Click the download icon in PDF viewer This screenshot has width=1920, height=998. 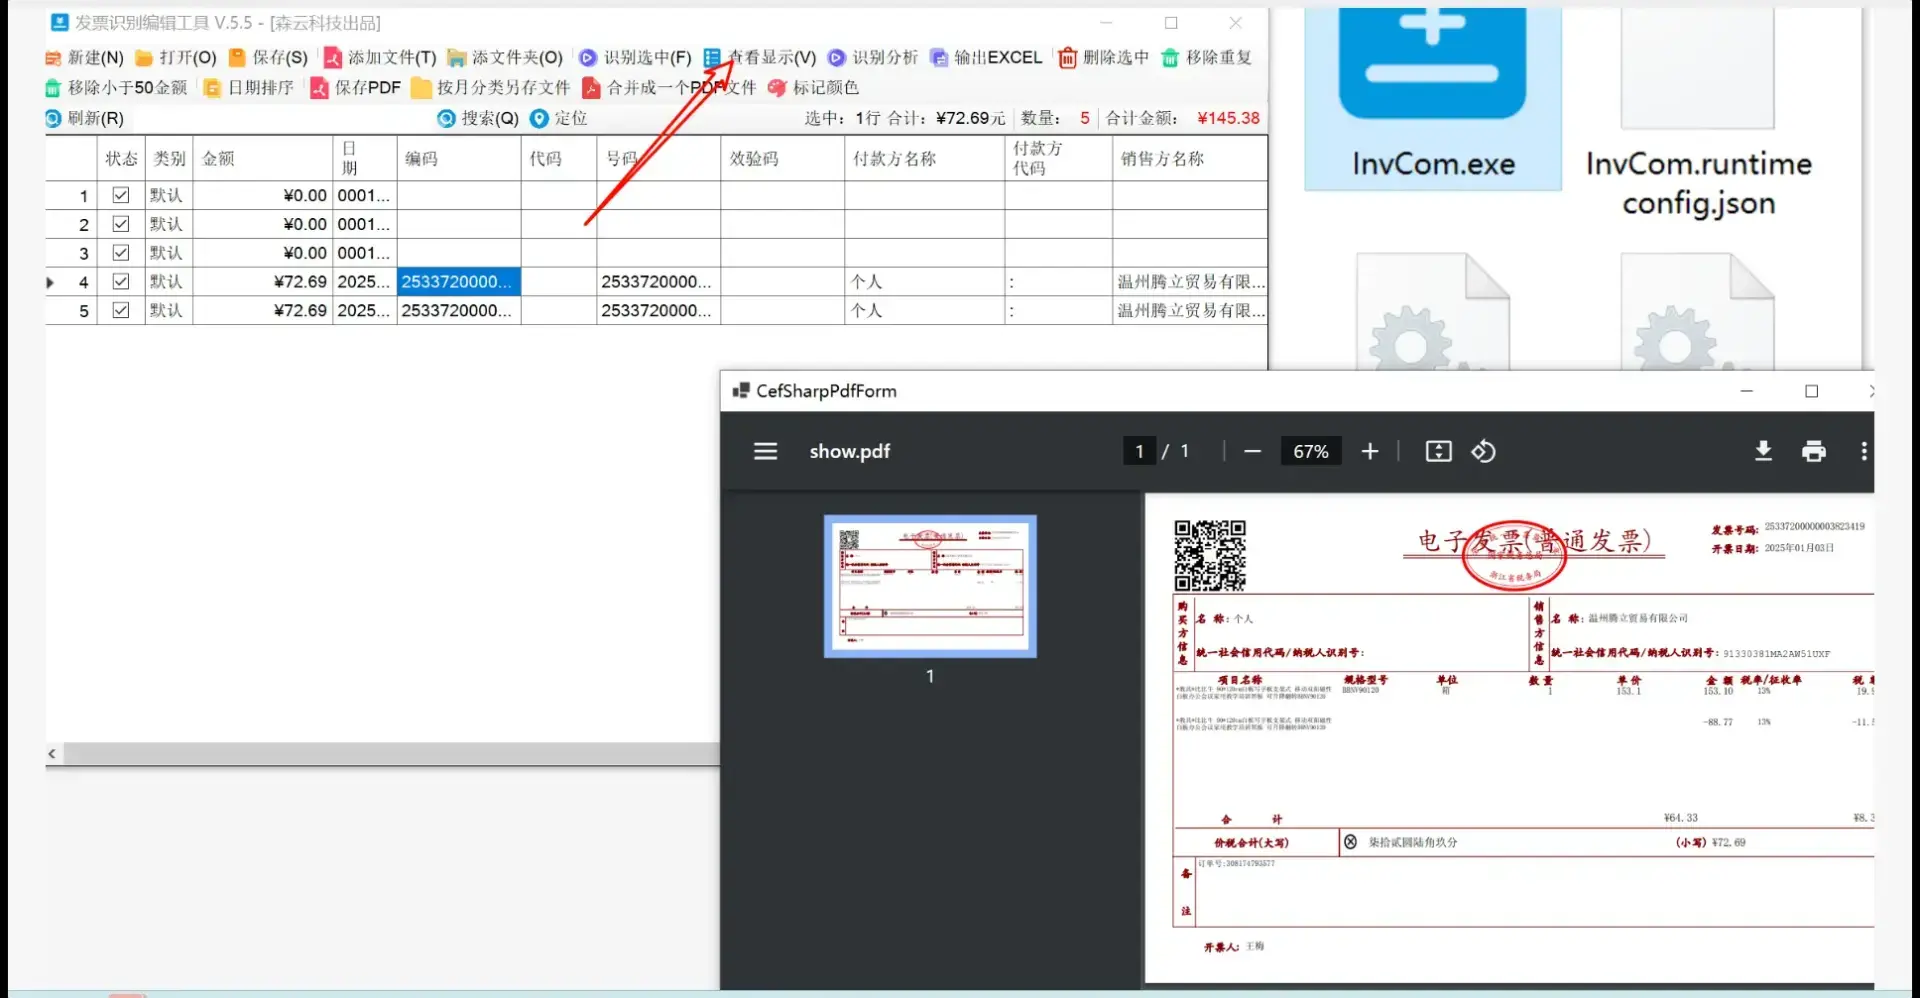click(1763, 451)
